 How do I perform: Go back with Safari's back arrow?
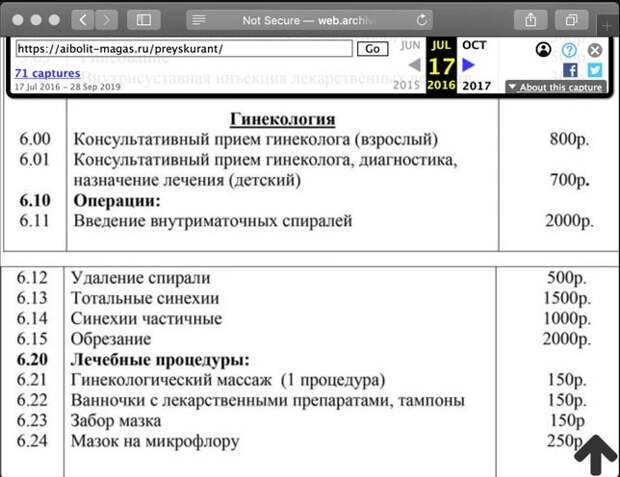click(x=83, y=20)
